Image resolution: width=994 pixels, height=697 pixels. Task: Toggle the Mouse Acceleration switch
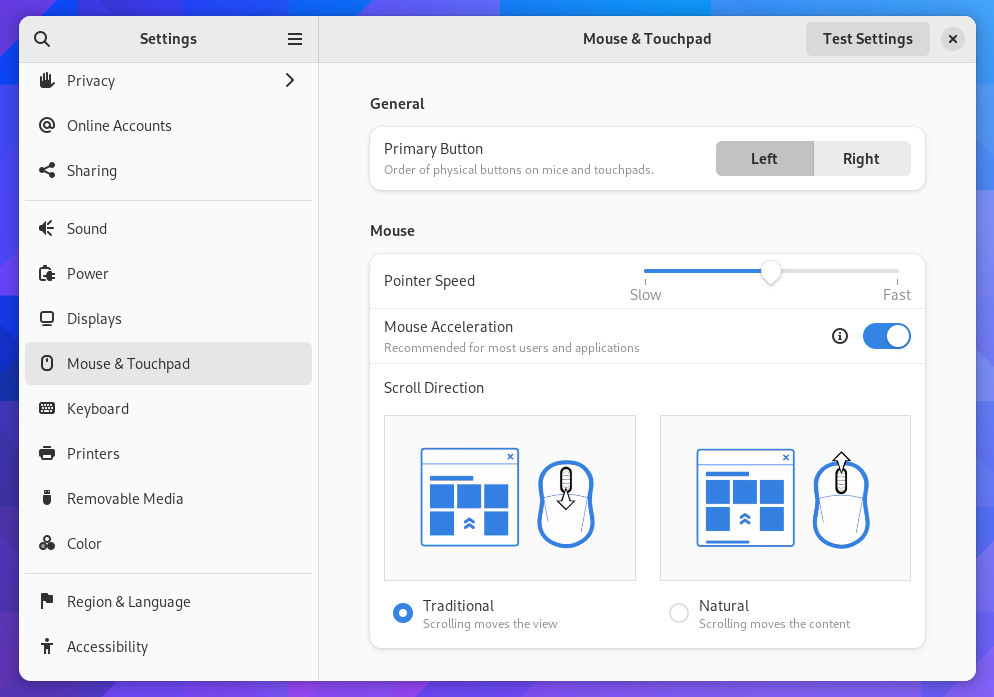point(886,336)
